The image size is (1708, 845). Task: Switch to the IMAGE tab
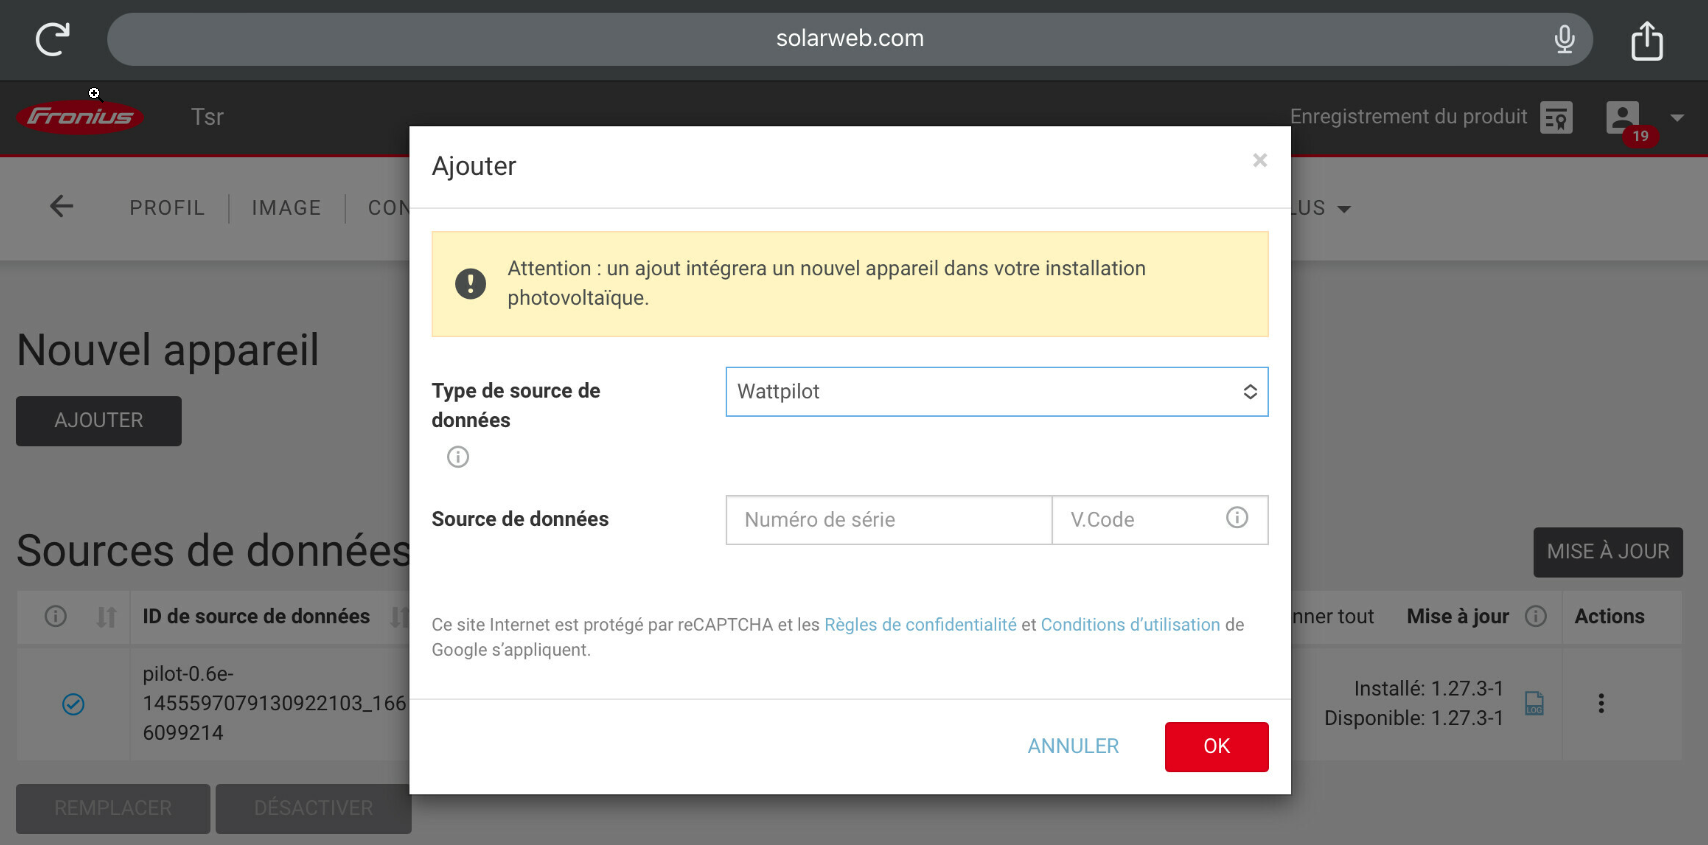pos(286,208)
